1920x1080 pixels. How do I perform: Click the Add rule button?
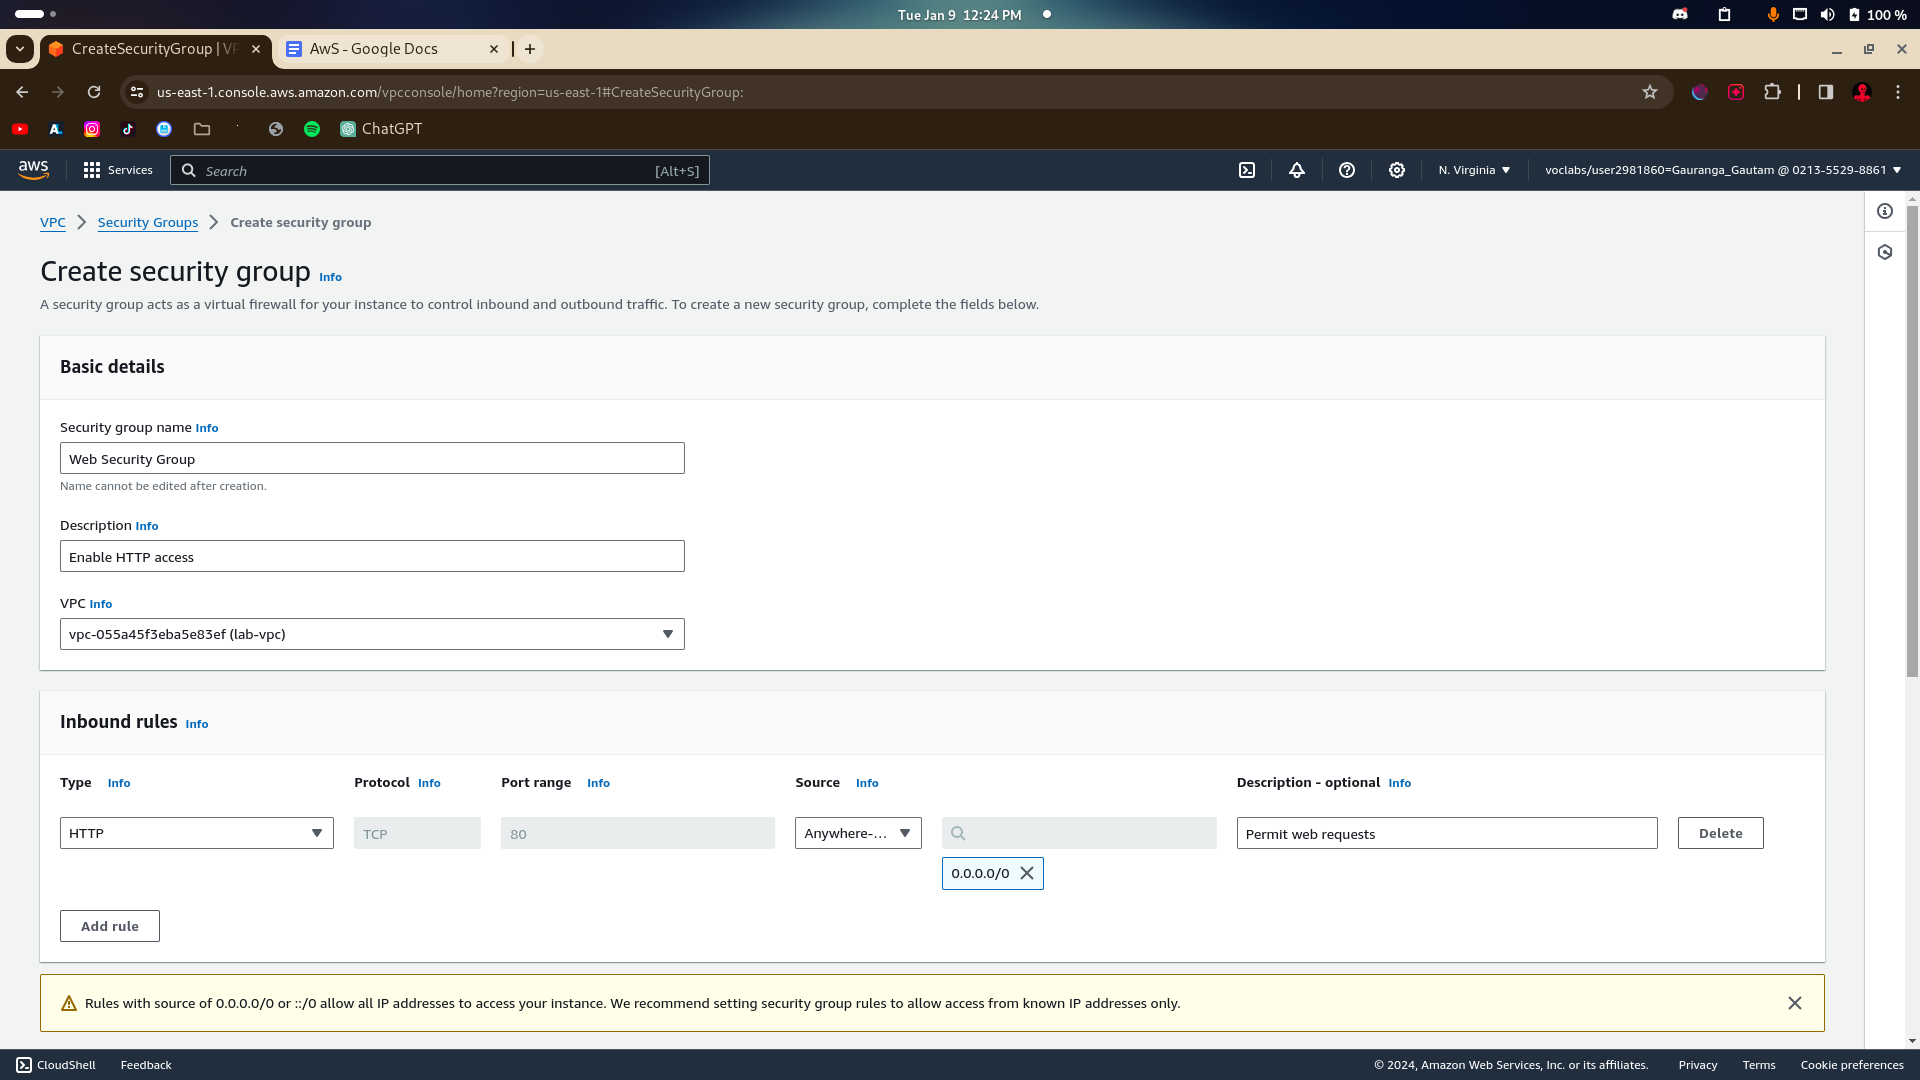[x=110, y=926]
